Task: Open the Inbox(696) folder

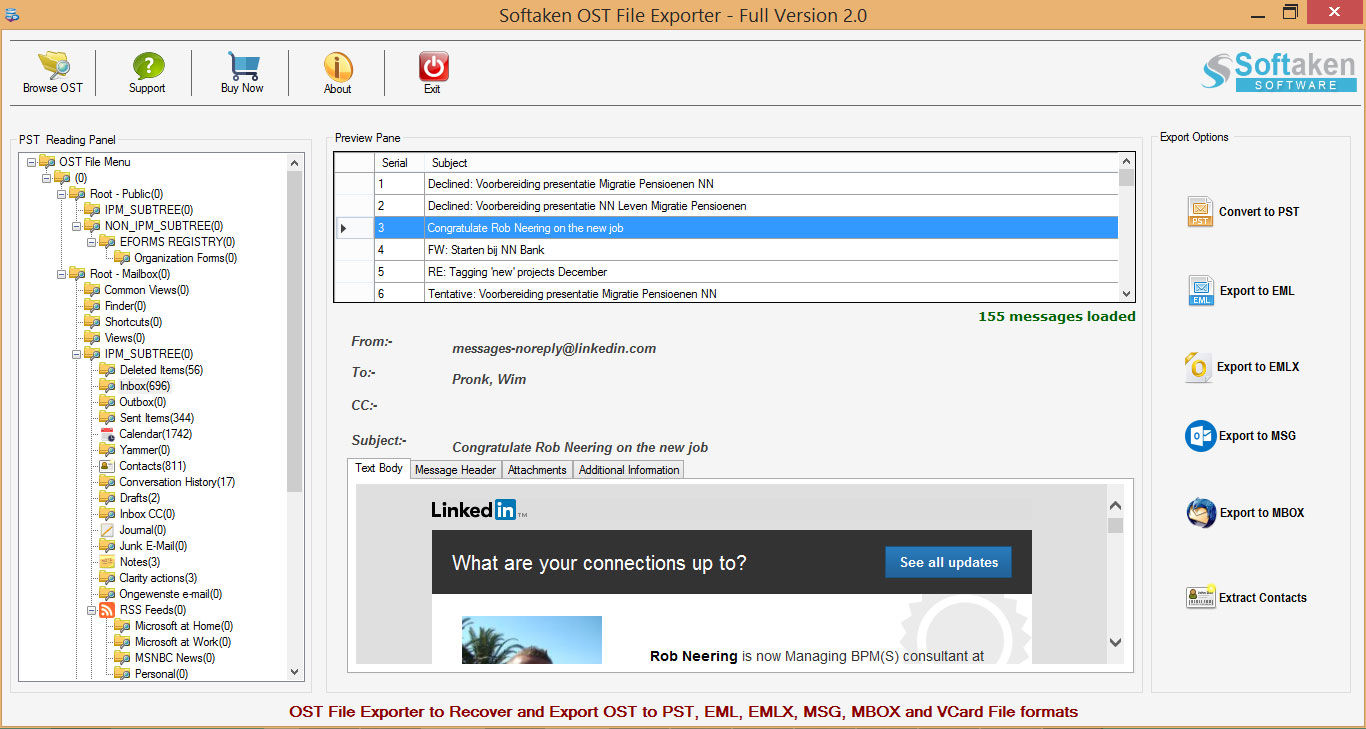Action: pyautogui.click(x=144, y=386)
